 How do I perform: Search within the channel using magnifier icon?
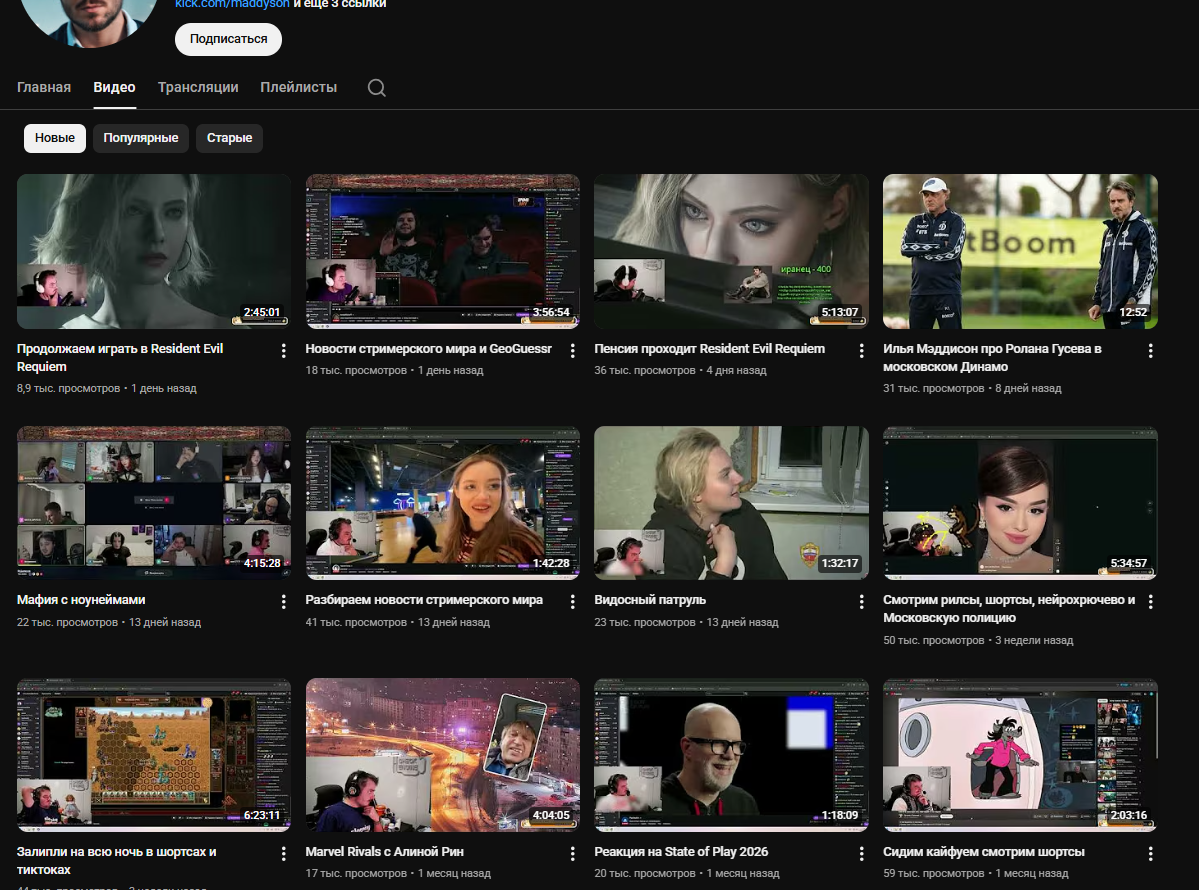coord(376,87)
